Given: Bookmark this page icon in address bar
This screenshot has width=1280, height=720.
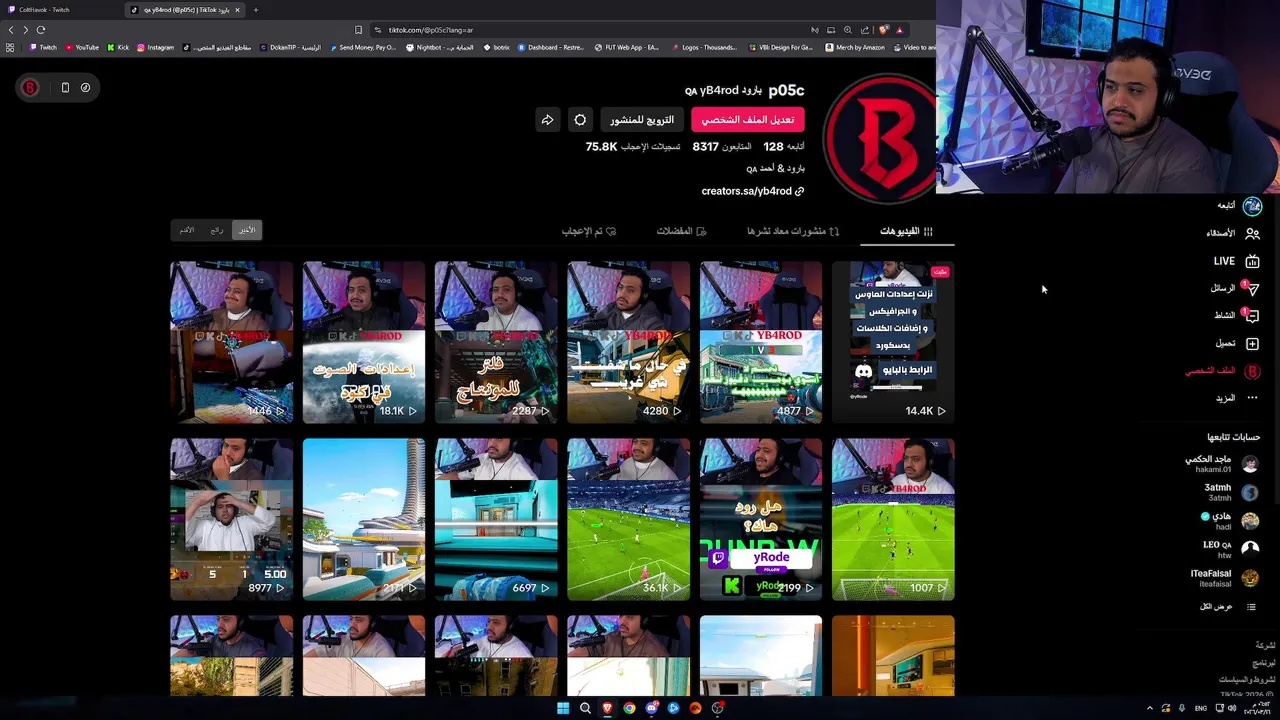Looking at the screenshot, I should (359, 30).
